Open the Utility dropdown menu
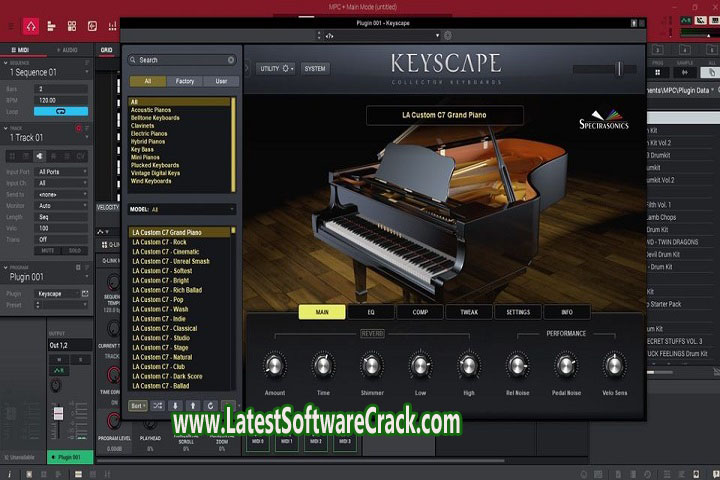This screenshot has width=720, height=480. point(276,69)
